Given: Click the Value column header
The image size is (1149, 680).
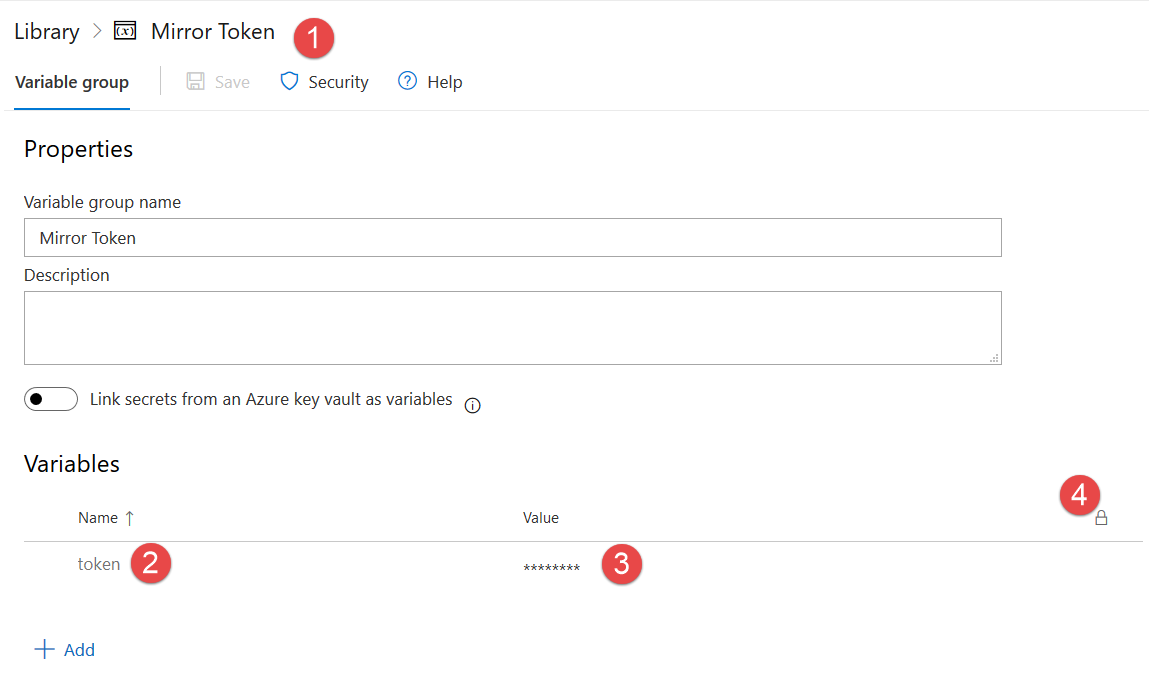Looking at the screenshot, I should (x=541, y=518).
